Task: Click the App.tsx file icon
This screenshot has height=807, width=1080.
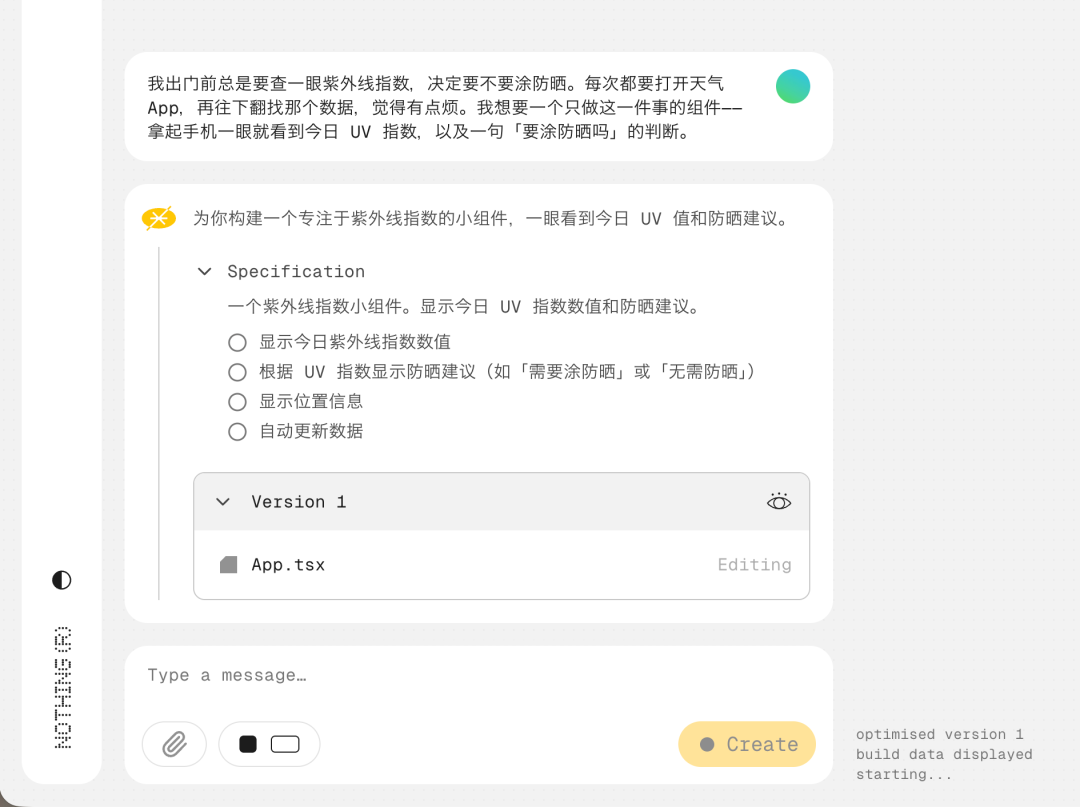Action: [228, 564]
